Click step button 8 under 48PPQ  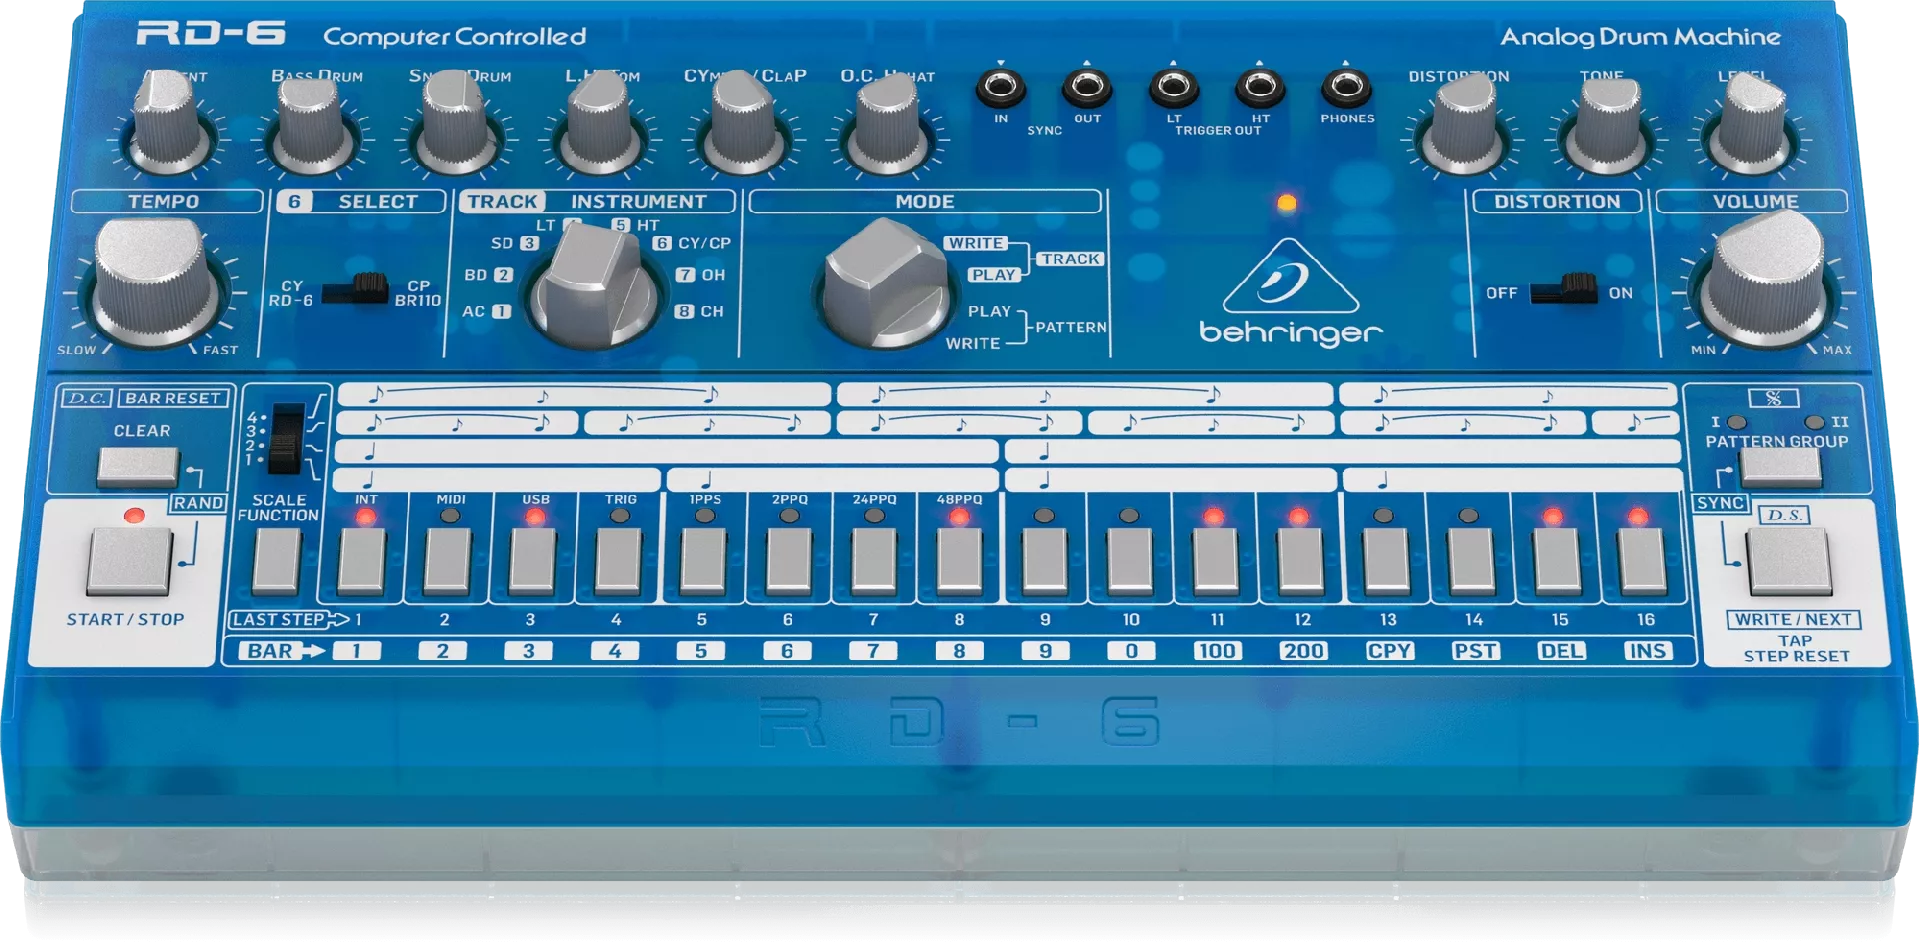pos(958,561)
